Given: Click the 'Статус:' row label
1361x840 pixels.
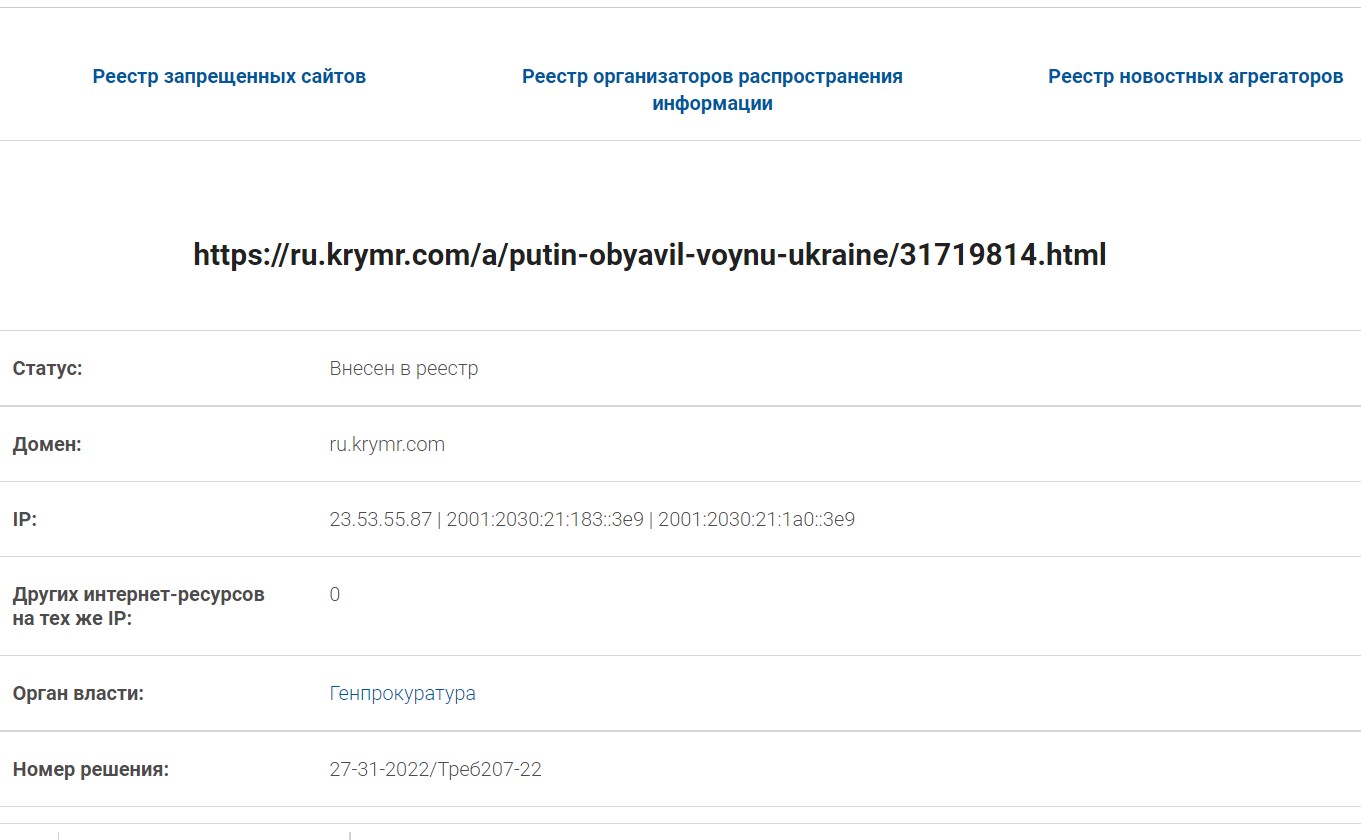Looking at the screenshot, I should [47, 369].
